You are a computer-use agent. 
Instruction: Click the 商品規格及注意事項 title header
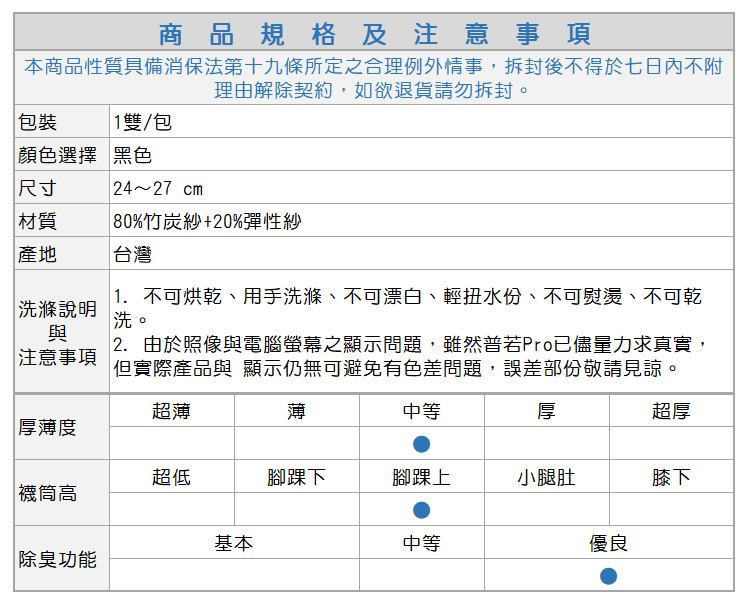pyautogui.click(x=374, y=33)
